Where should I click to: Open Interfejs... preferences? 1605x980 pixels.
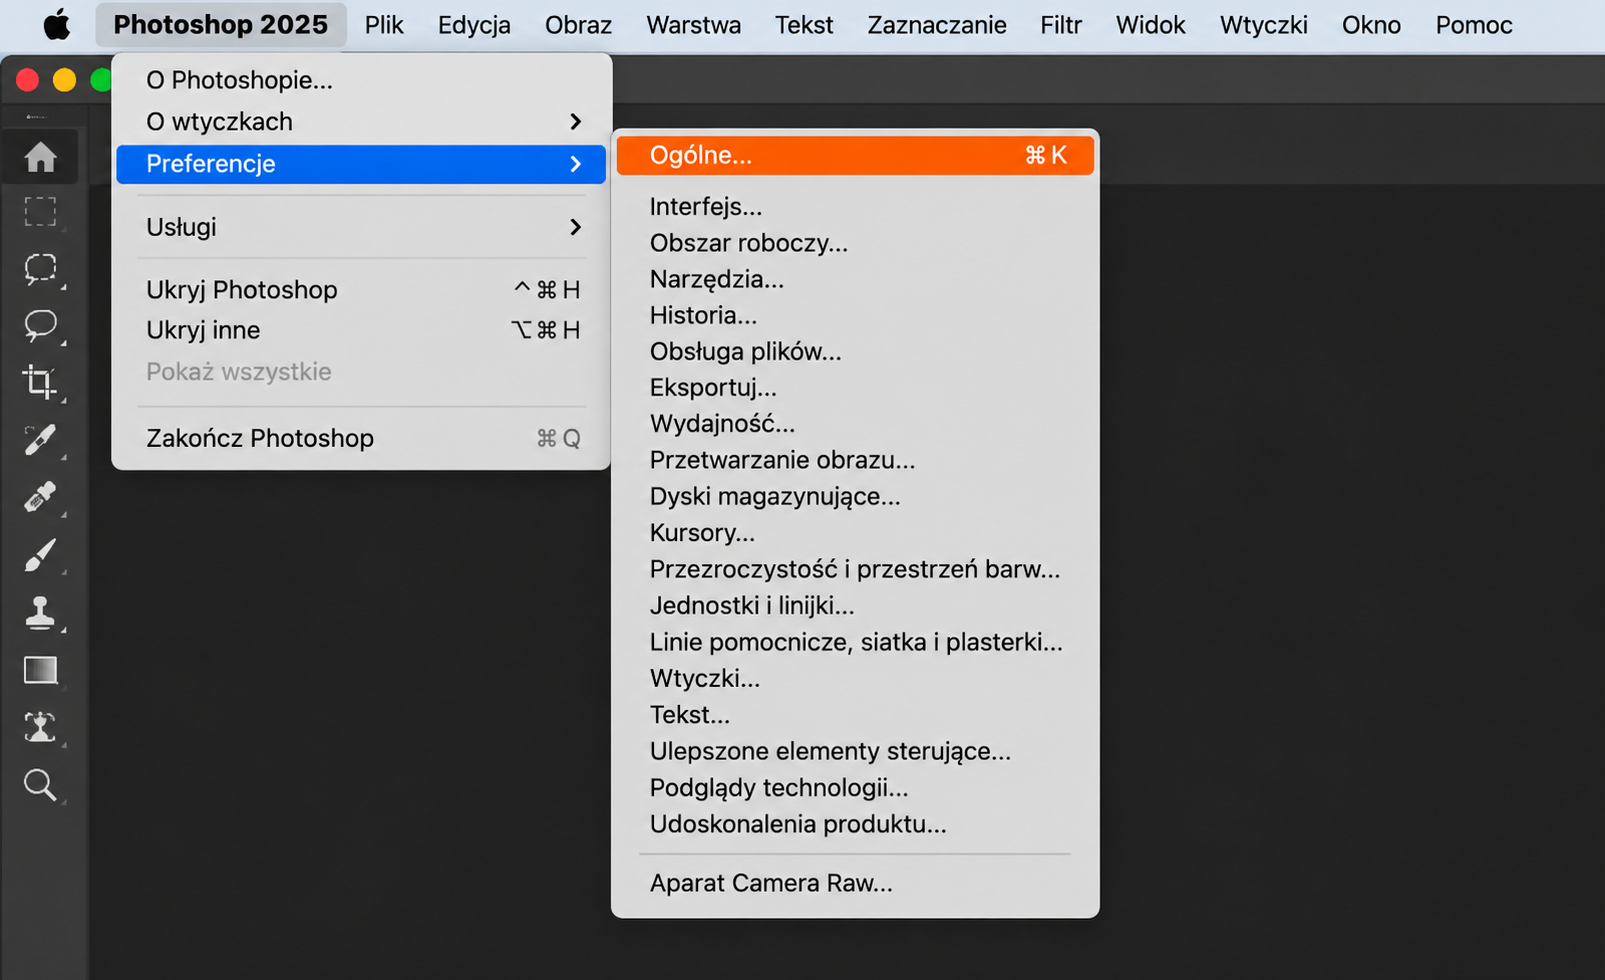(x=855, y=207)
